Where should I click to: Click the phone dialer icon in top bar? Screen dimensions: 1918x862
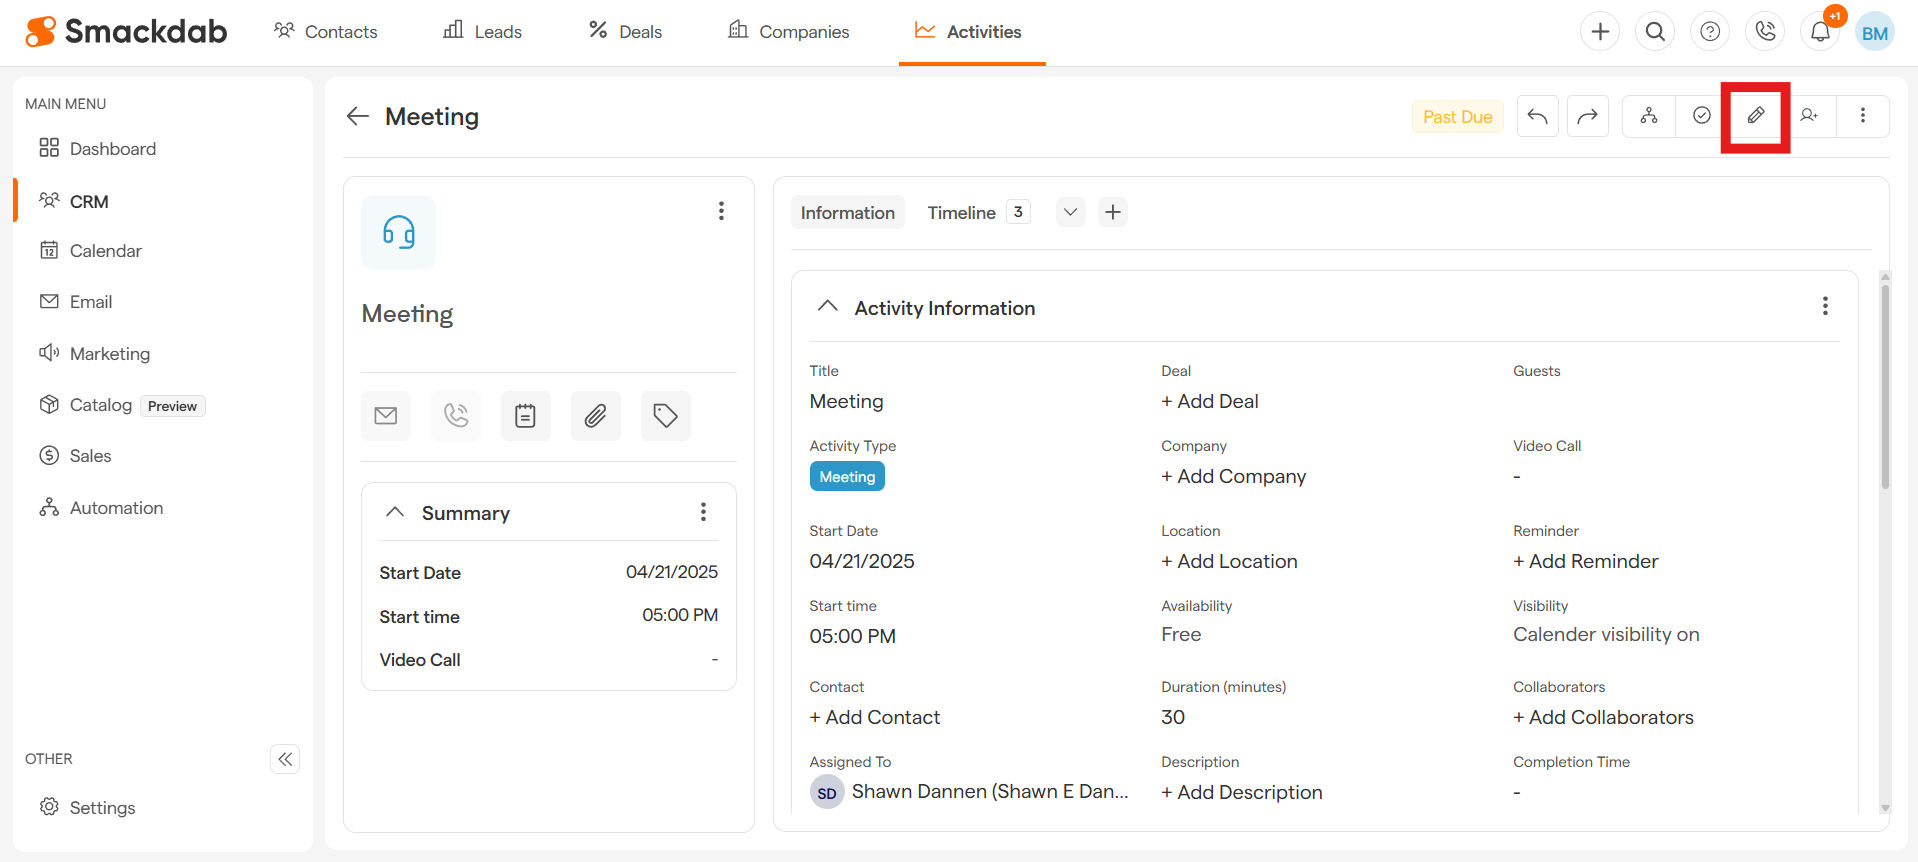[x=1765, y=32]
